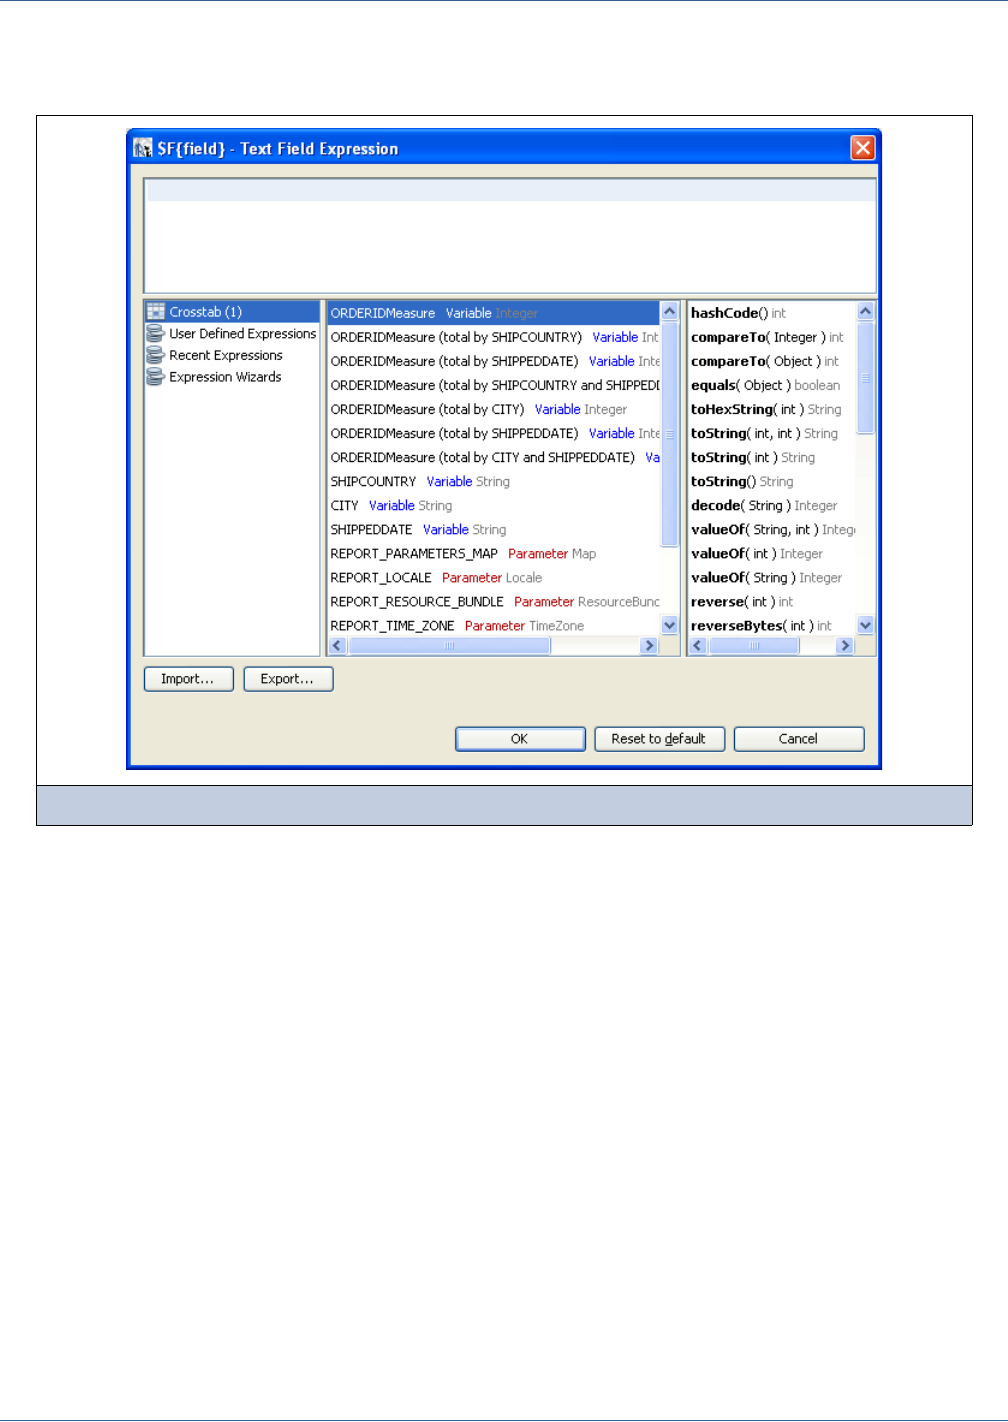The width and height of the screenshot is (1008, 1422).
Task: Click variables list horizontal scrollbar thumb
Action: (449, 646)
